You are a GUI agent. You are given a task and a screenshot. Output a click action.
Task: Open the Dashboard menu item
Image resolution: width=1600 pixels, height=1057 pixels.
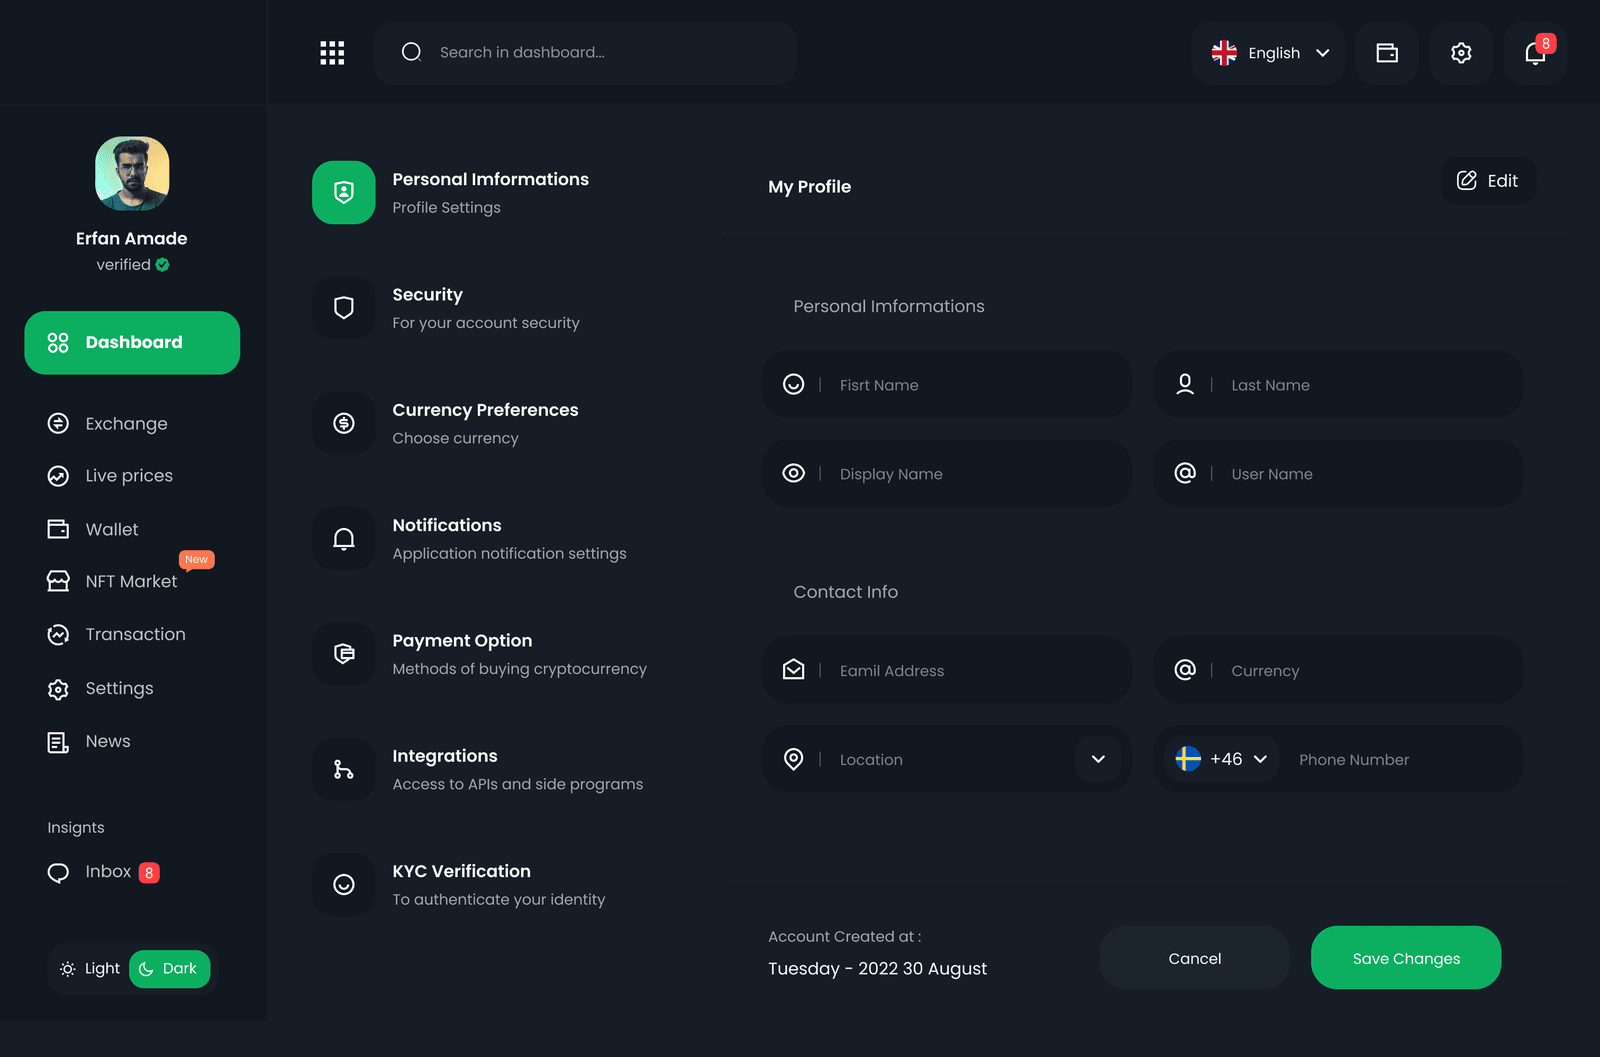[132, 343]
